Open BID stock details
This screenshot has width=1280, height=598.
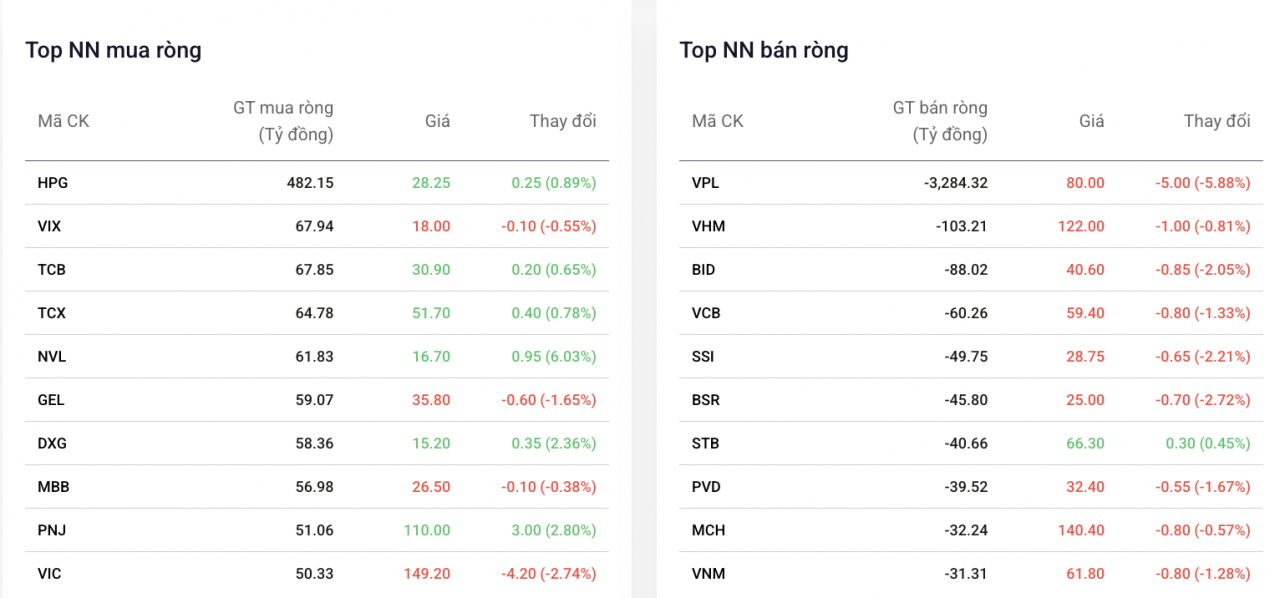[703, 270]
